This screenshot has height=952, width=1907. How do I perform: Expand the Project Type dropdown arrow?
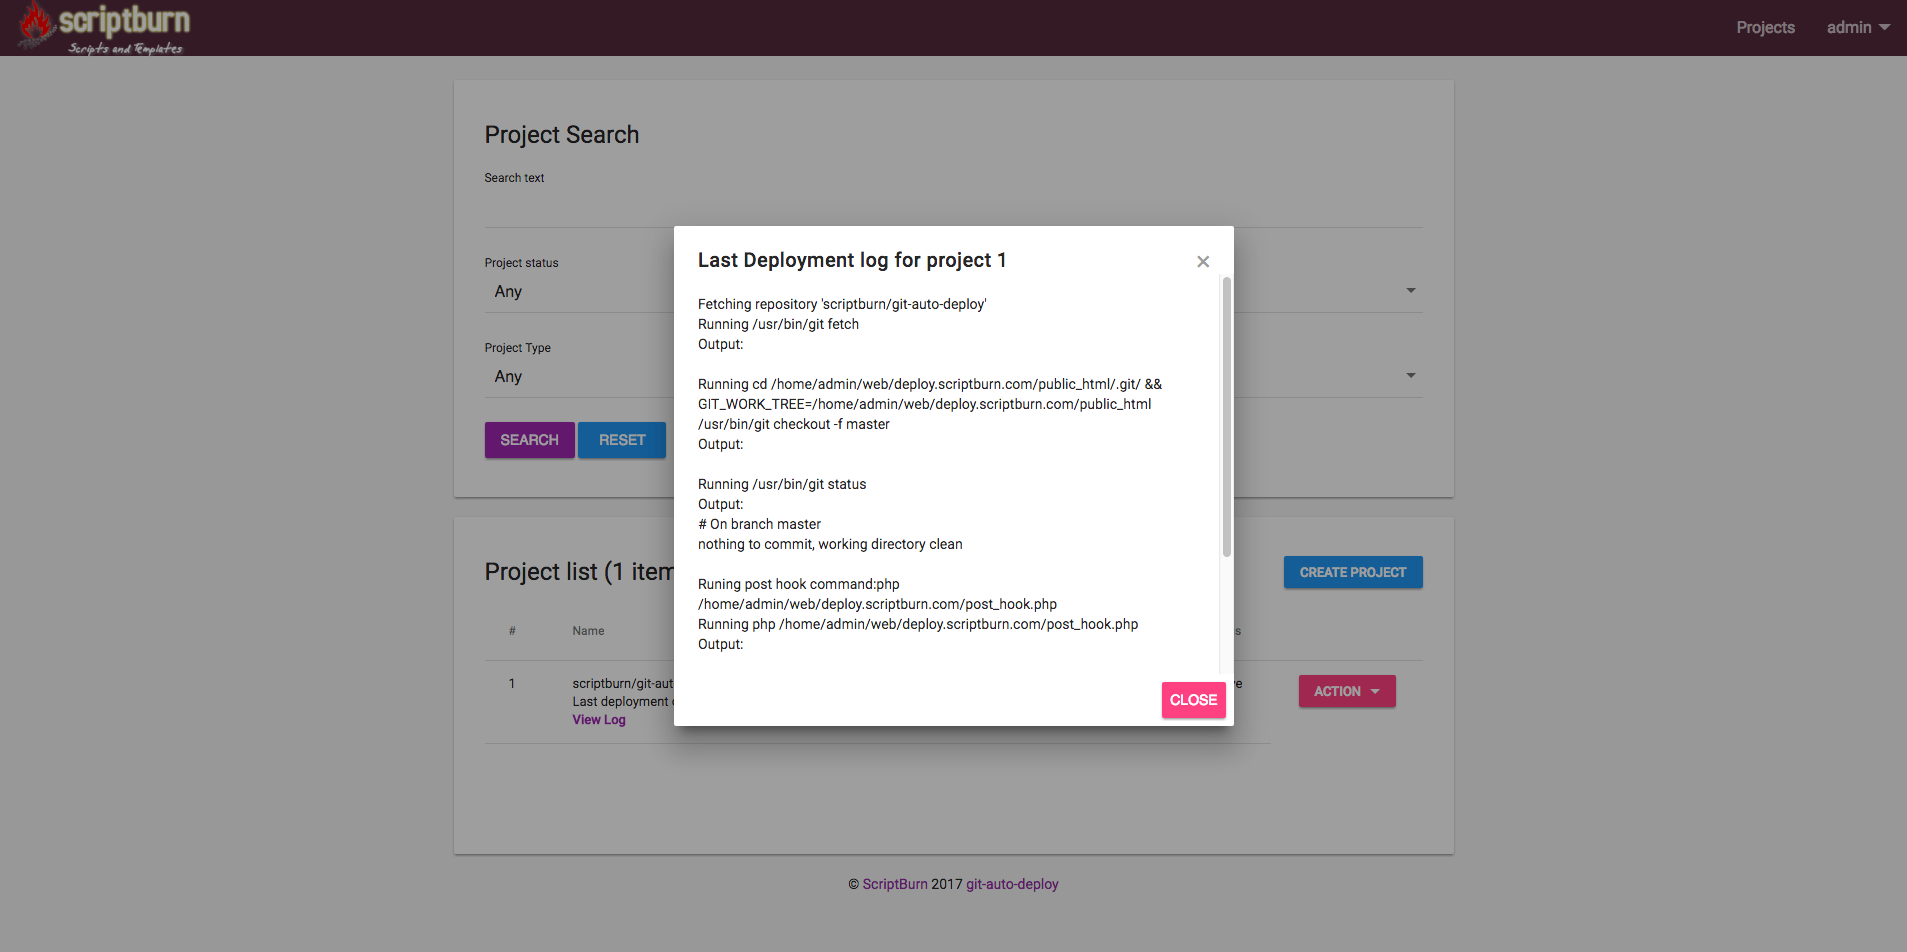coord(1410,376)
